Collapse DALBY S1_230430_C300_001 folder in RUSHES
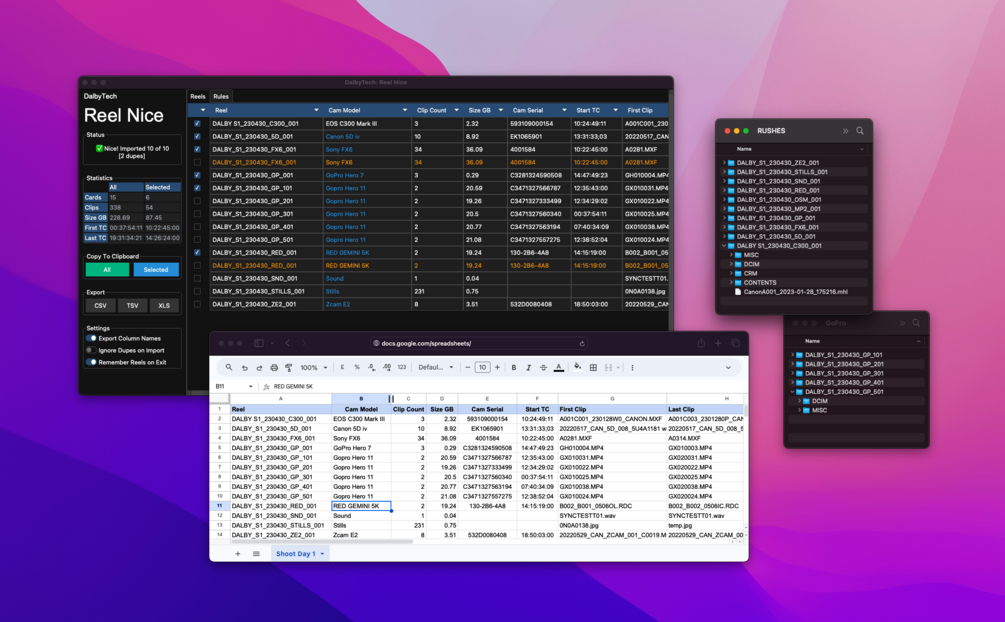Viewport: 1005px width, 622px height. [724, 246]
